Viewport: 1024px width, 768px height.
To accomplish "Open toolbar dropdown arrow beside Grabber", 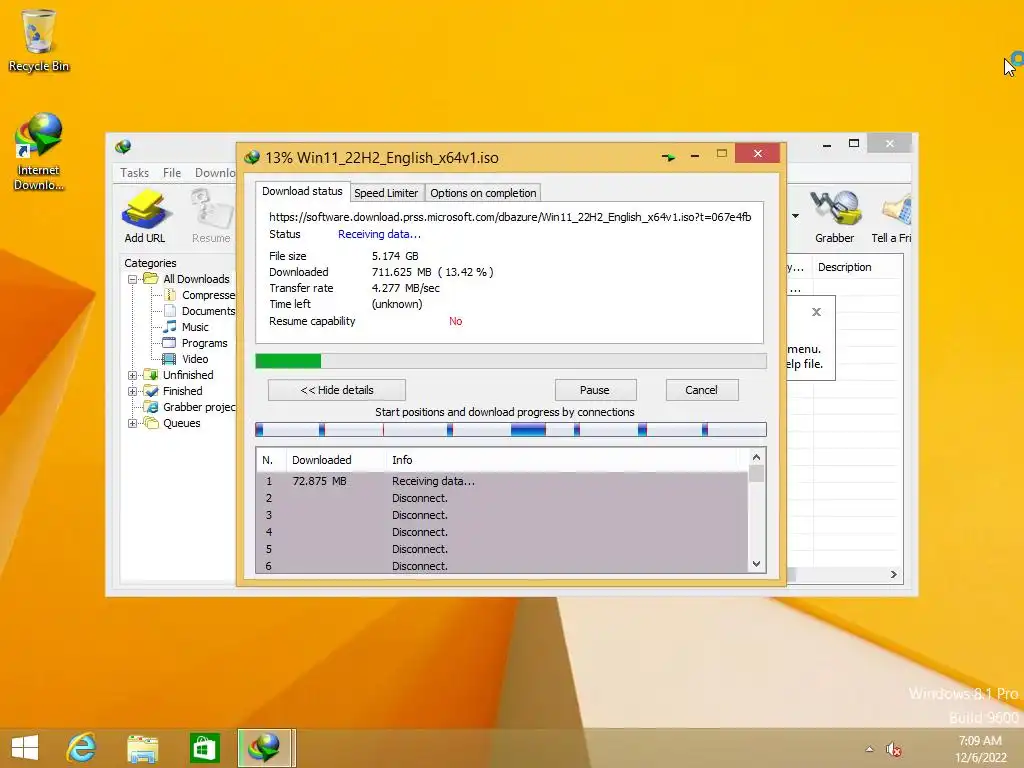I will pos(795,216).
